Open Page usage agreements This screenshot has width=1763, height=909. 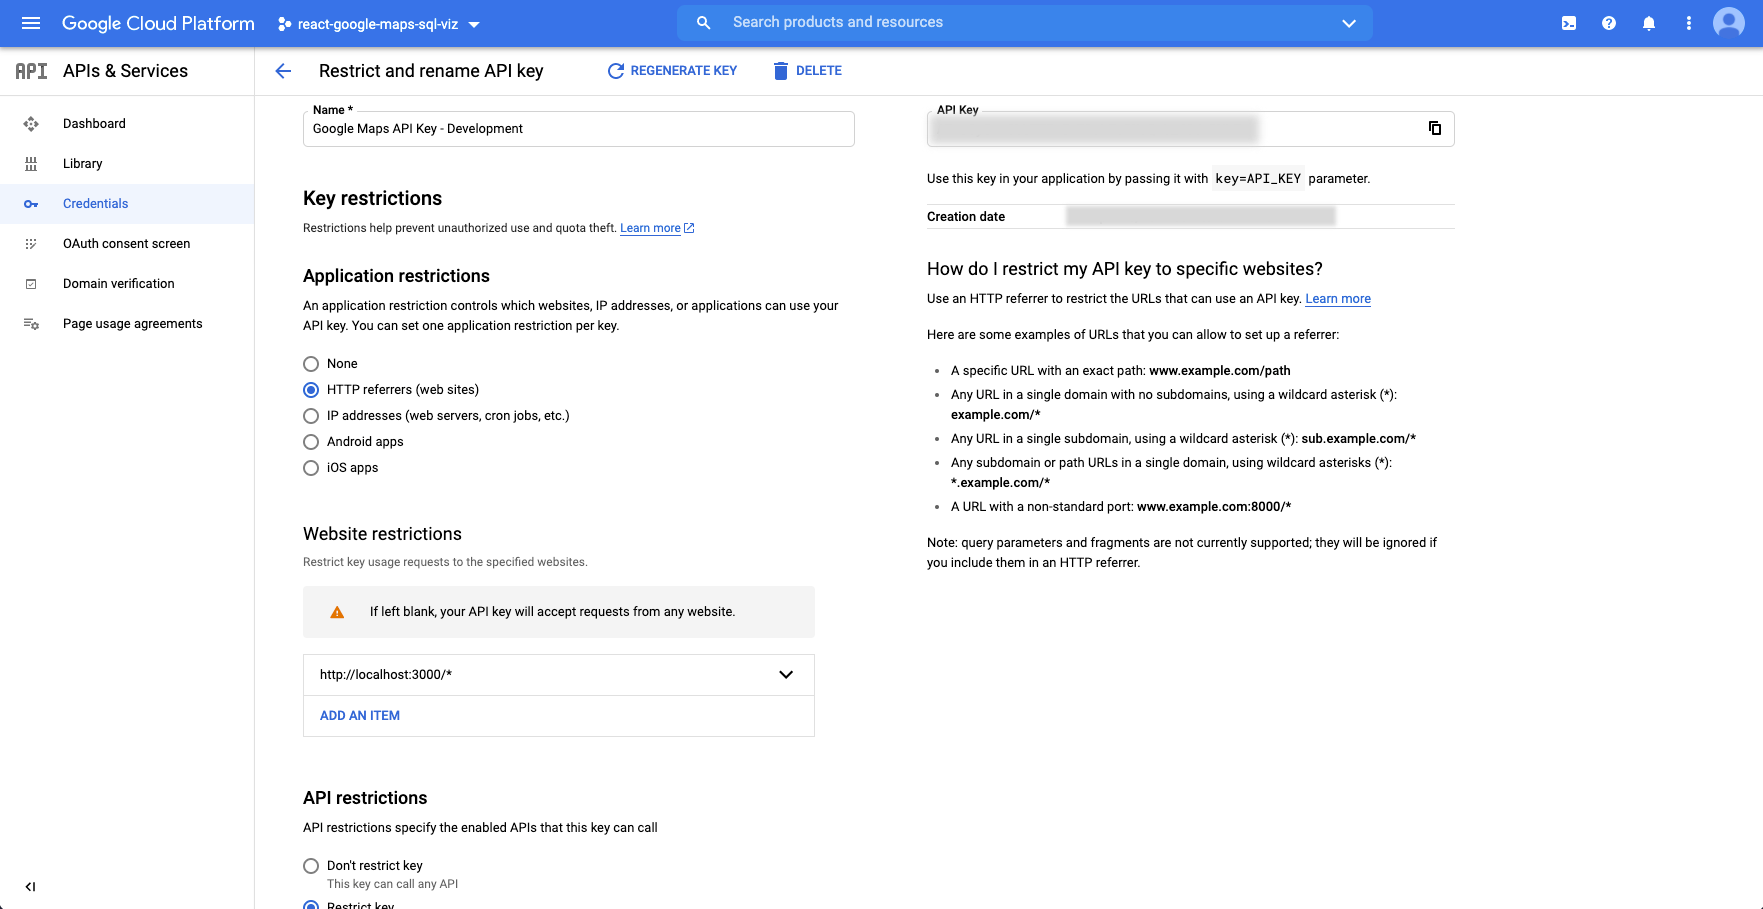tap(127, 324)
